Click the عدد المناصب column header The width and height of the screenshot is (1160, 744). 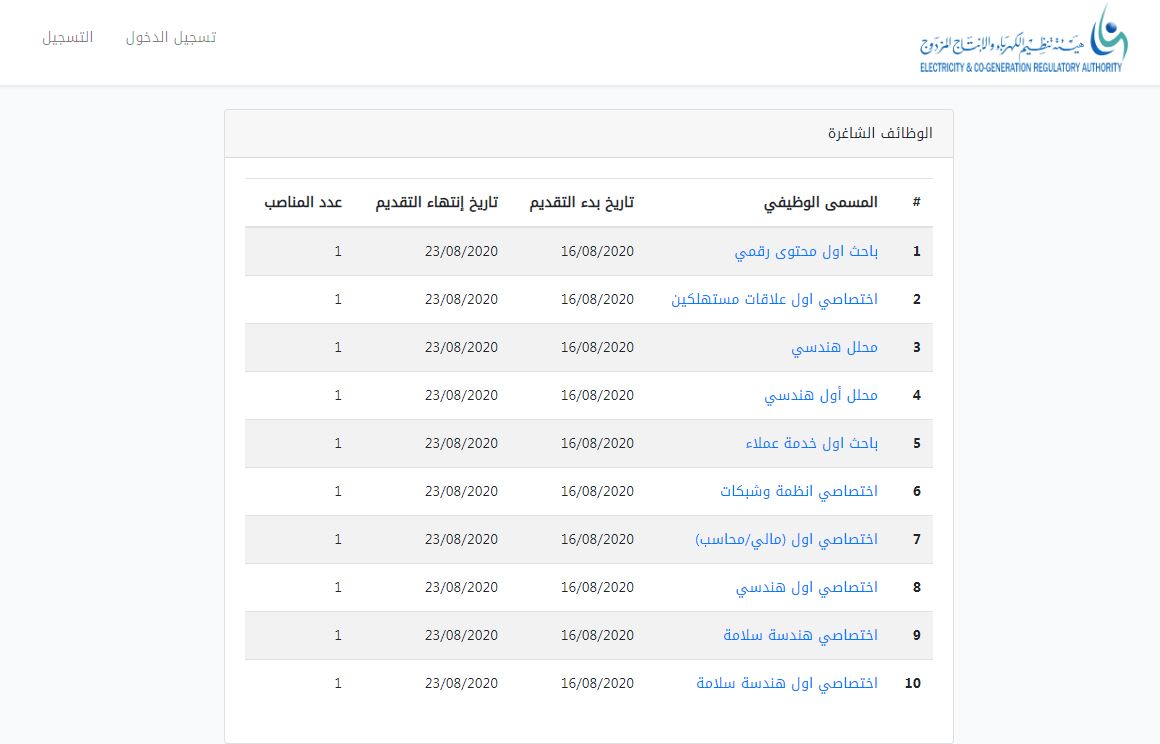(303, 202)
